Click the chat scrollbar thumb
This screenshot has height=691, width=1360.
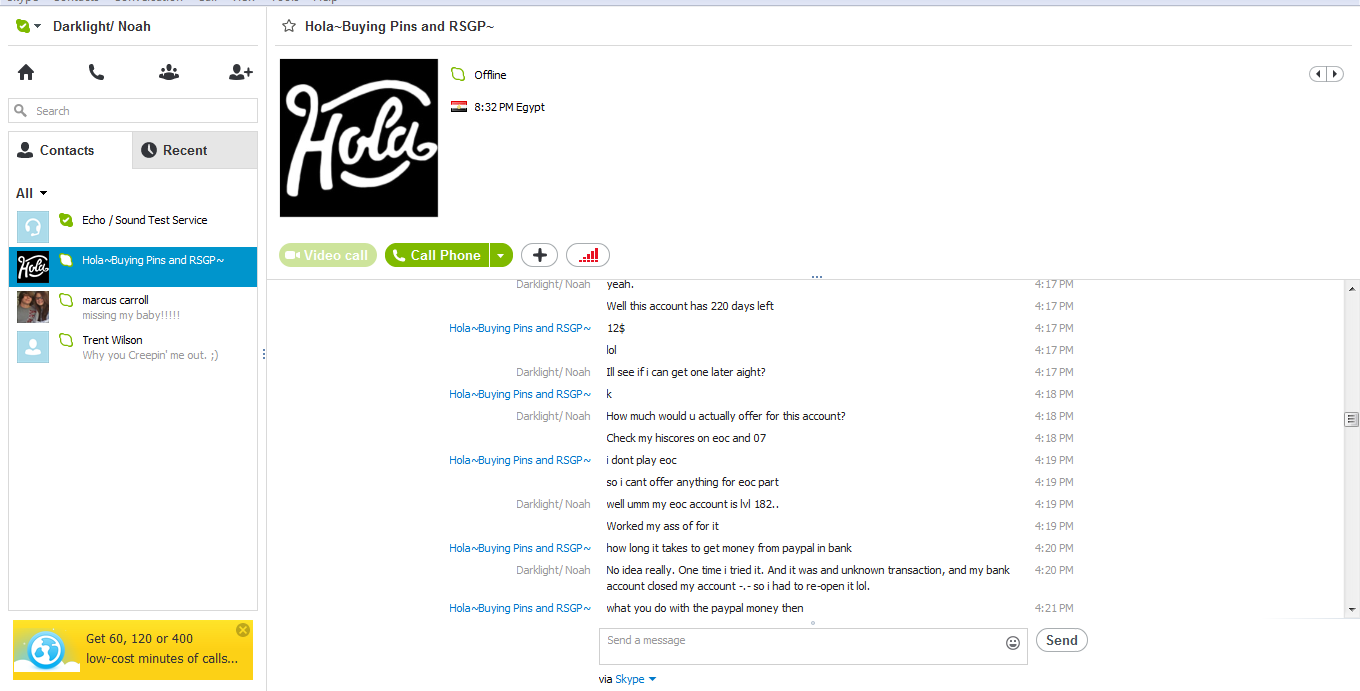pos(1352,420)
